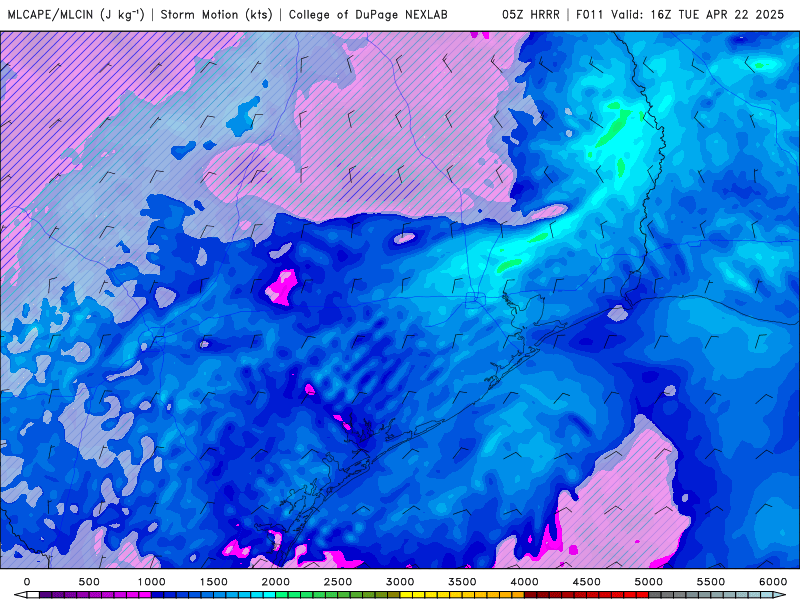Click the 500 tick label on colorbar
Screen dimensions: 800x600
click(x=89, y=582)
